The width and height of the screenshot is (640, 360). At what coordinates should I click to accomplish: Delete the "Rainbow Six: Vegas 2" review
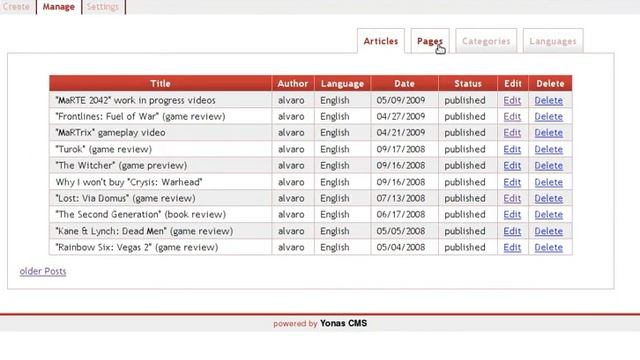pos(549,247)
